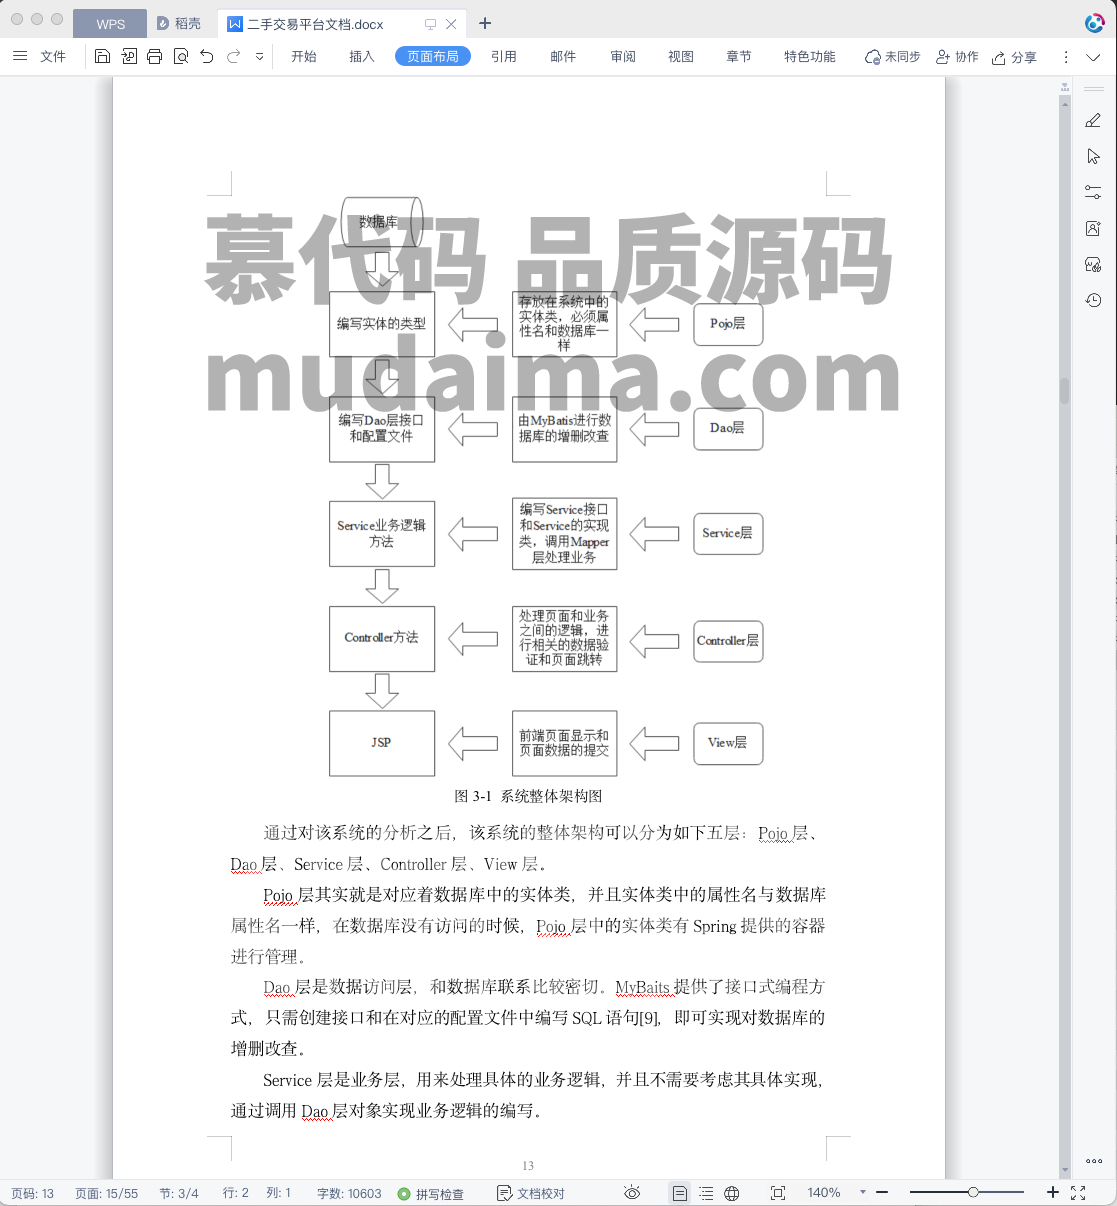Open the sidebar three-dot more icon

(1094, 1161)
